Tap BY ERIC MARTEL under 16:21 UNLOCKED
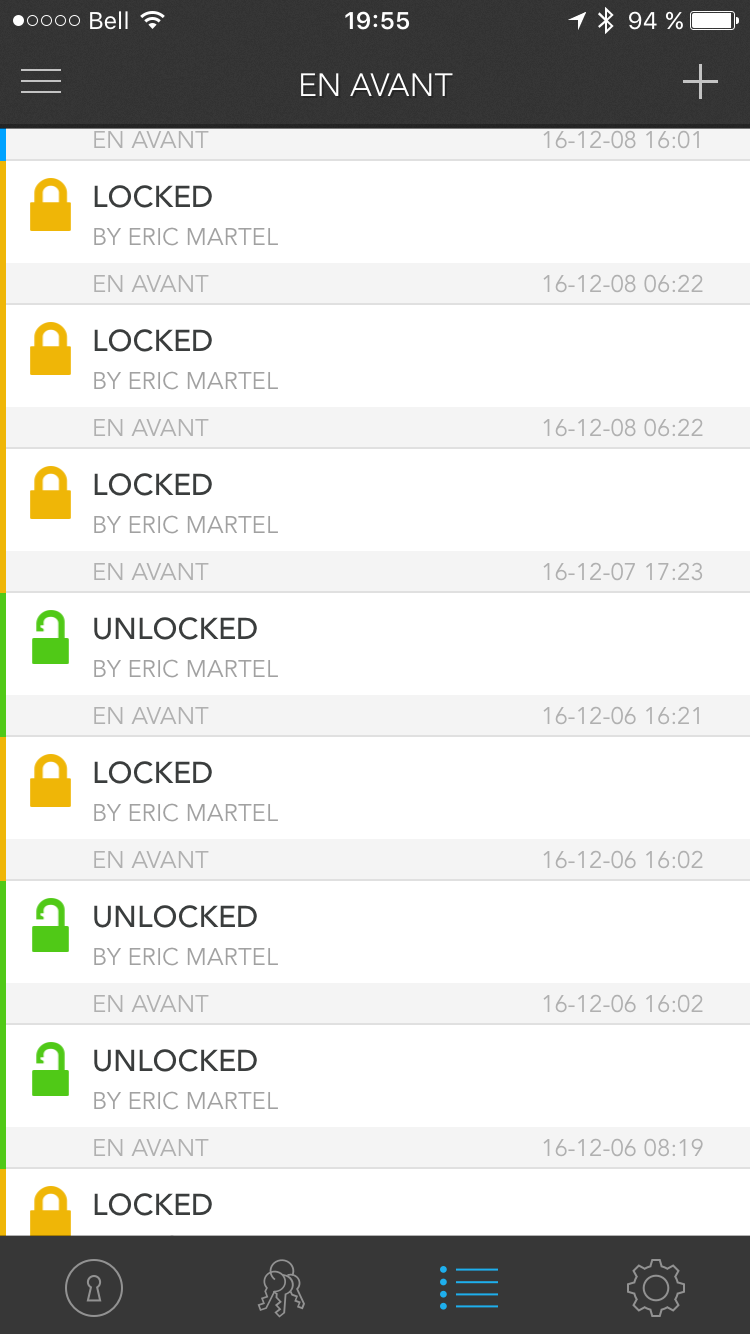 [x=185, y=669]
